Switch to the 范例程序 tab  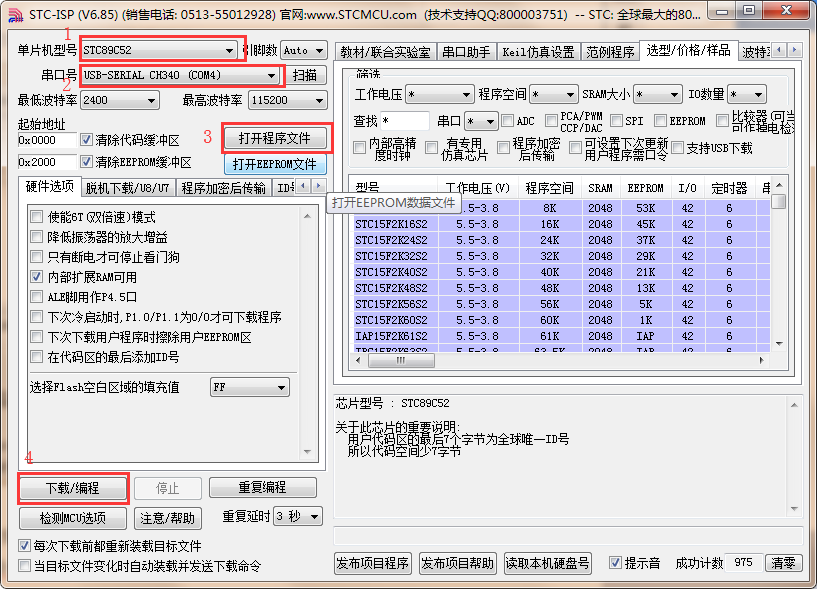point(610,52)
